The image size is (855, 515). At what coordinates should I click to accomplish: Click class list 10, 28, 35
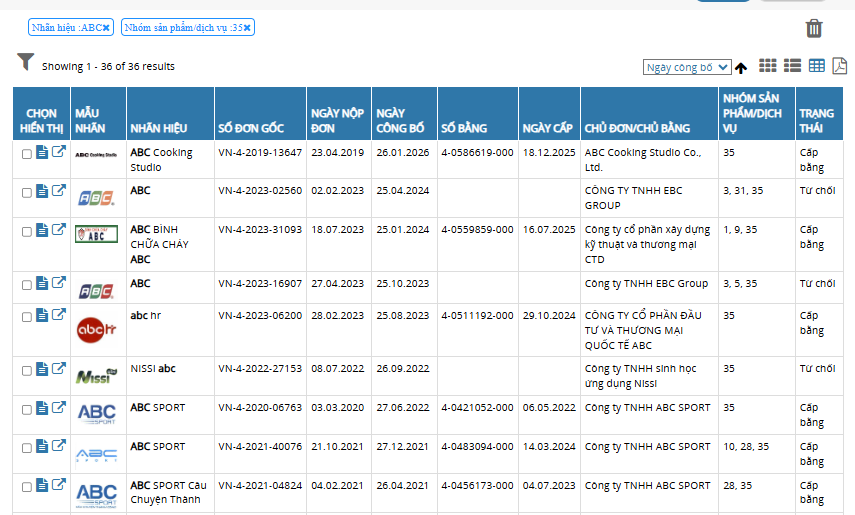[746, 446]
